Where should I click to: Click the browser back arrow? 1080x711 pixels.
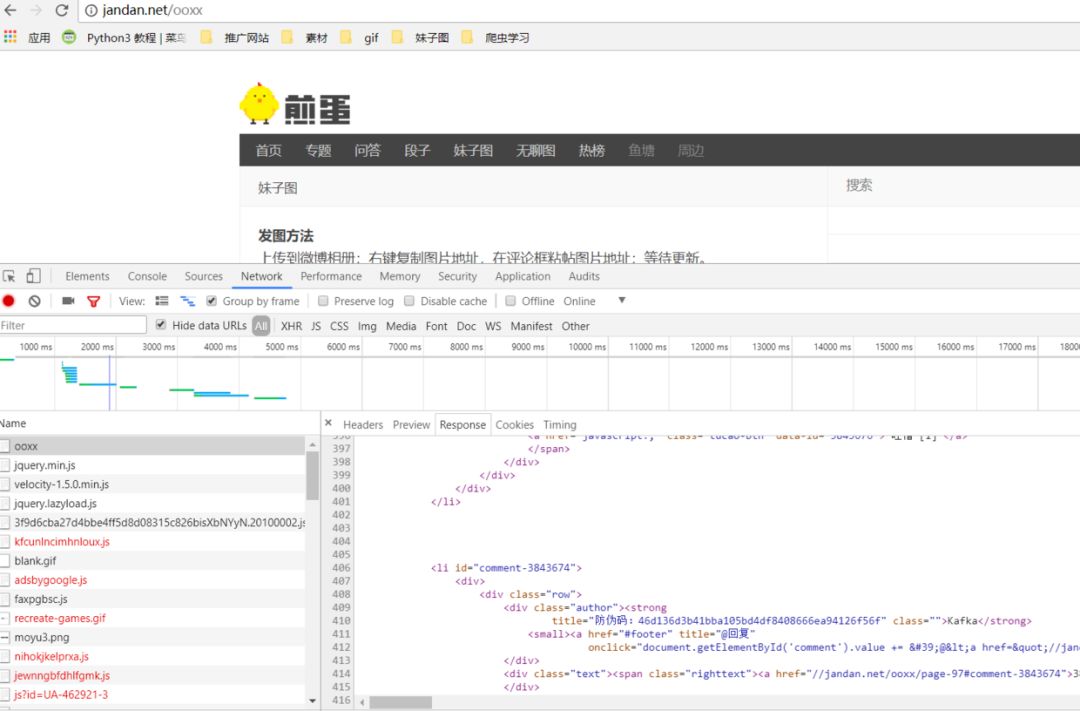pos(10,10)
